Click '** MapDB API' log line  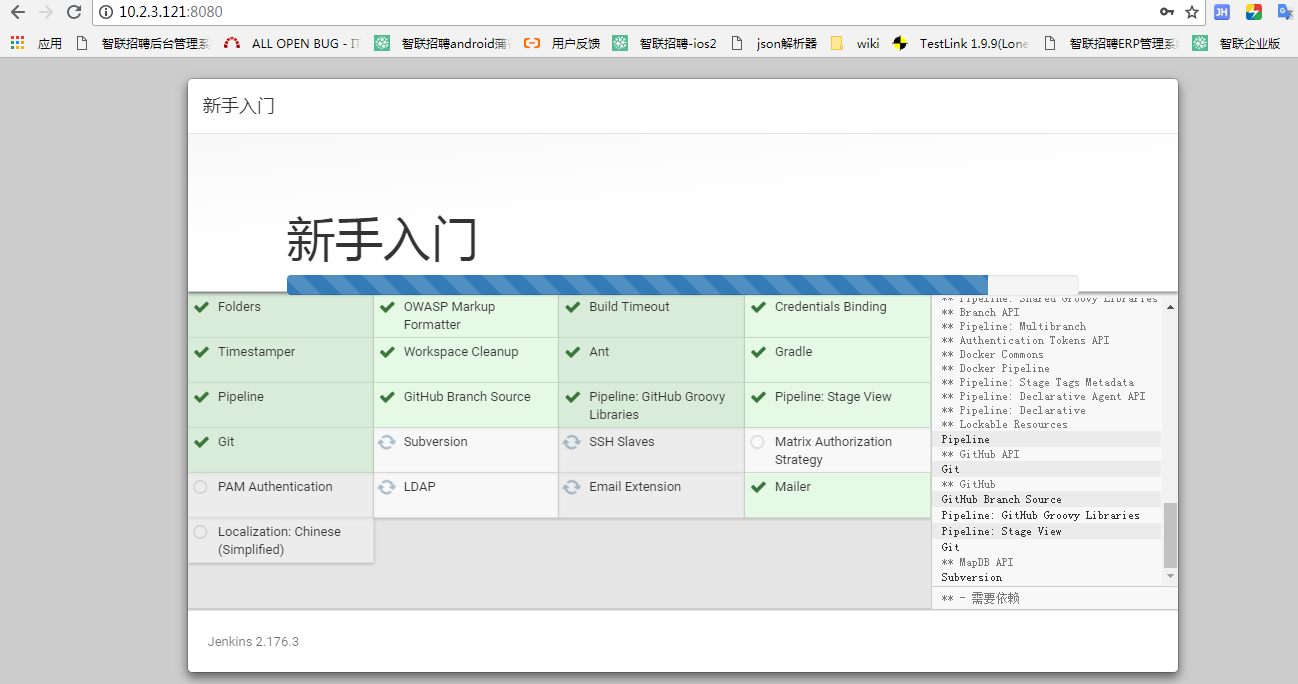coord(977,562)
